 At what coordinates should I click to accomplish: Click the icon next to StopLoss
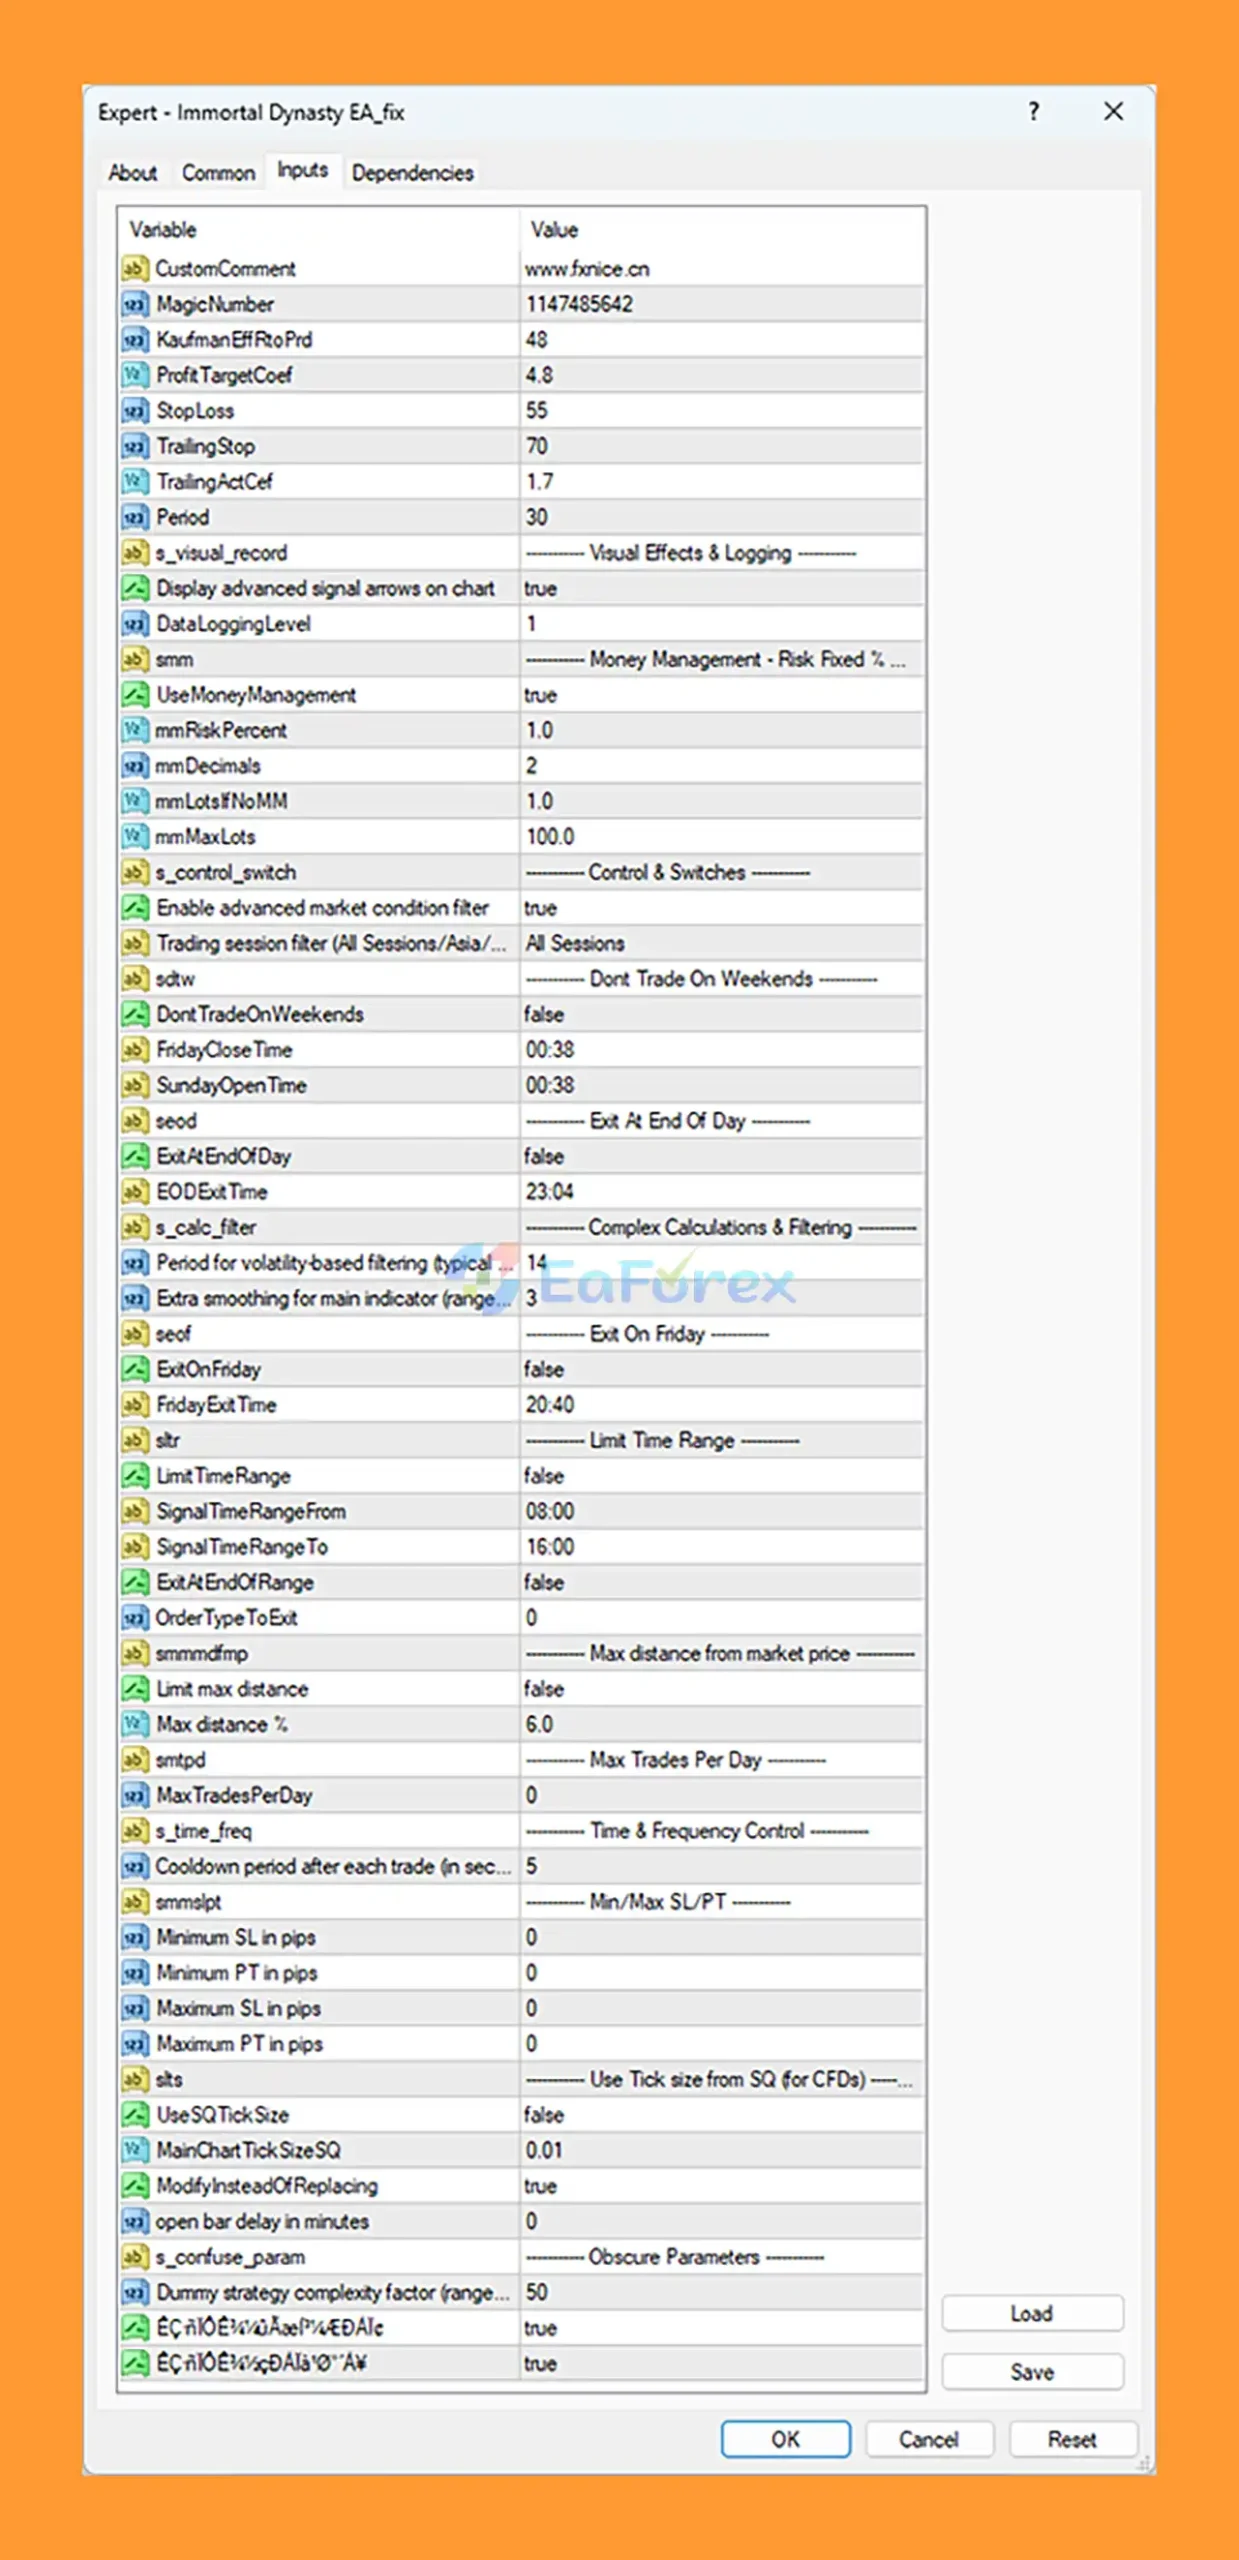tap(135, 411)
